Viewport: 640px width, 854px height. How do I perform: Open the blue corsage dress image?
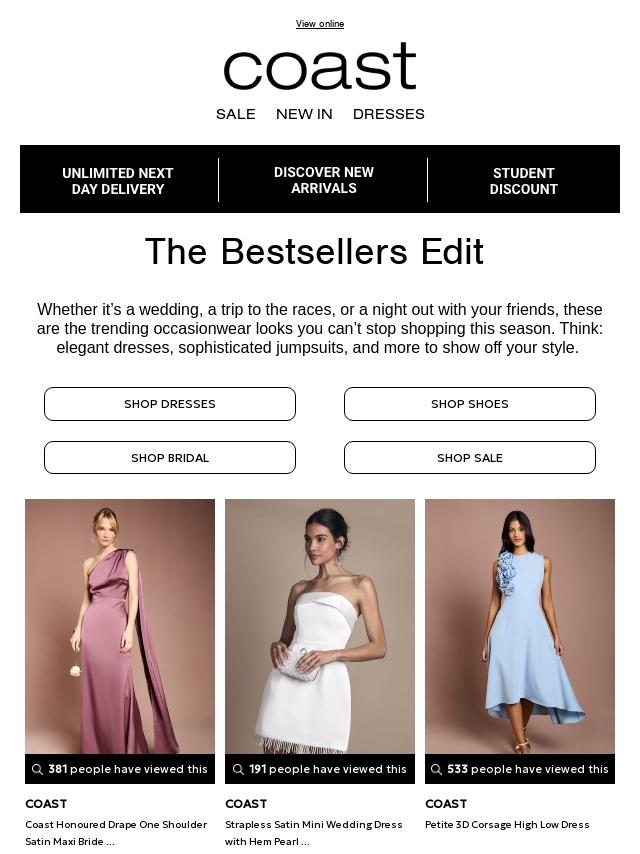click(520, 626)
